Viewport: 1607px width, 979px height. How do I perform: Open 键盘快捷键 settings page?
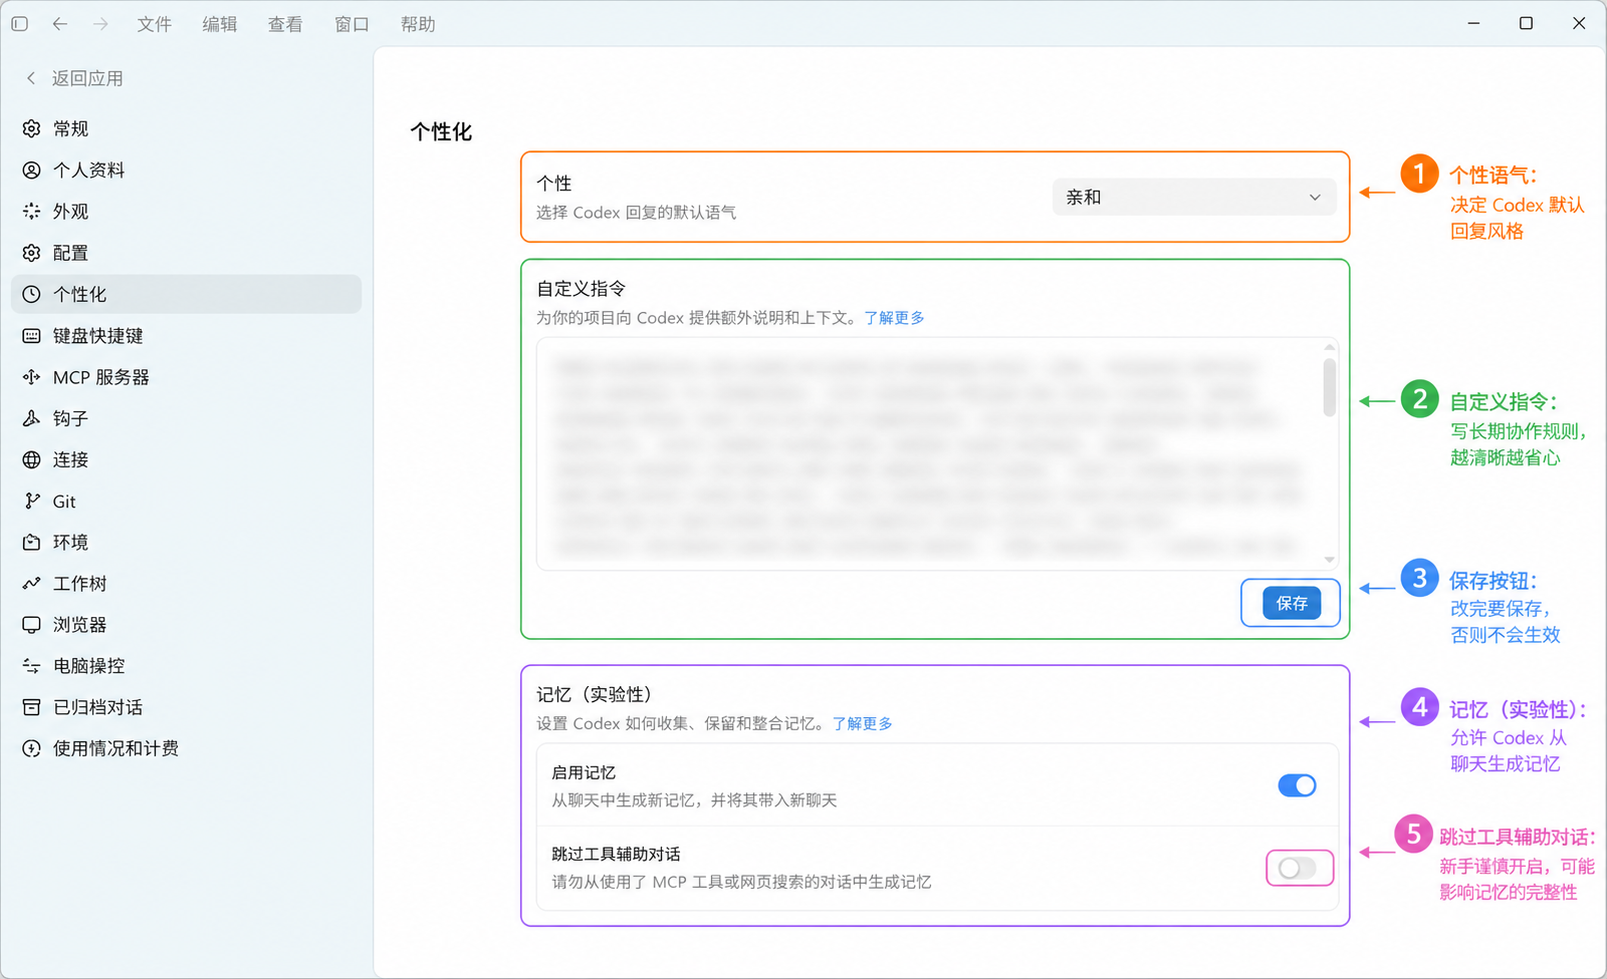pyautogui.click(x=186, y=336)
